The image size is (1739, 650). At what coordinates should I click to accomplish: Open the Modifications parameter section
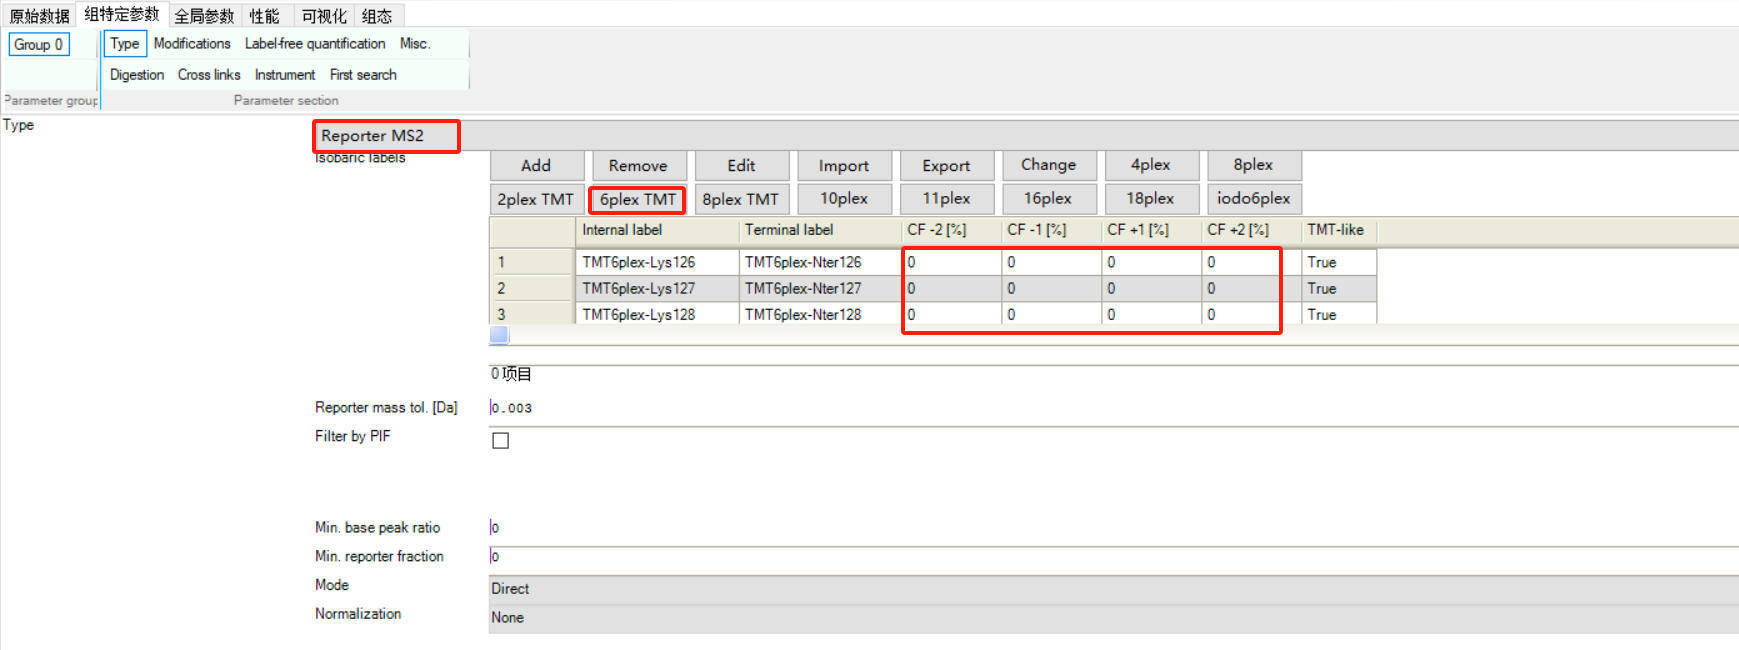tap(192, 44)
